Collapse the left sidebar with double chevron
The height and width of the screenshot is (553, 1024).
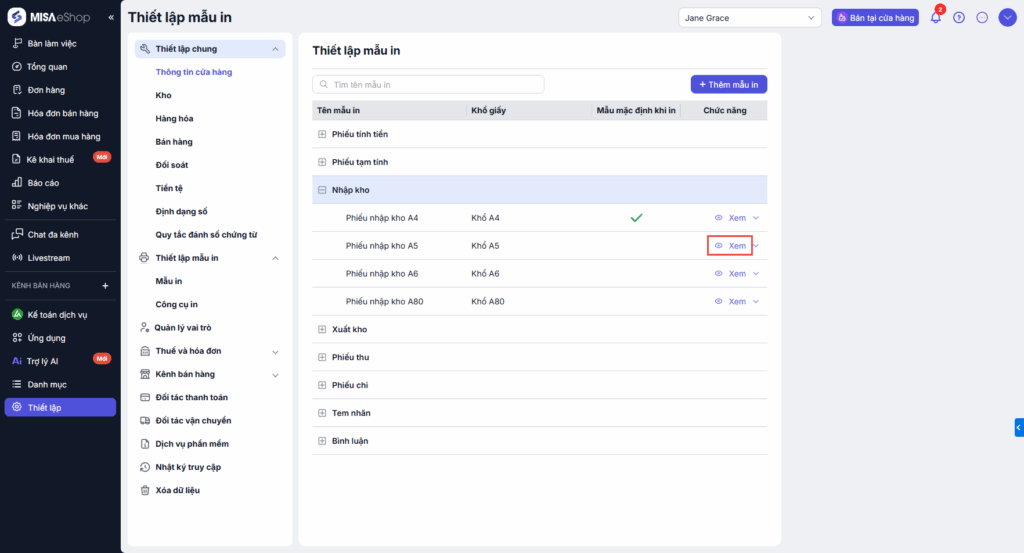pyautogui.click(x=111, y=17)
